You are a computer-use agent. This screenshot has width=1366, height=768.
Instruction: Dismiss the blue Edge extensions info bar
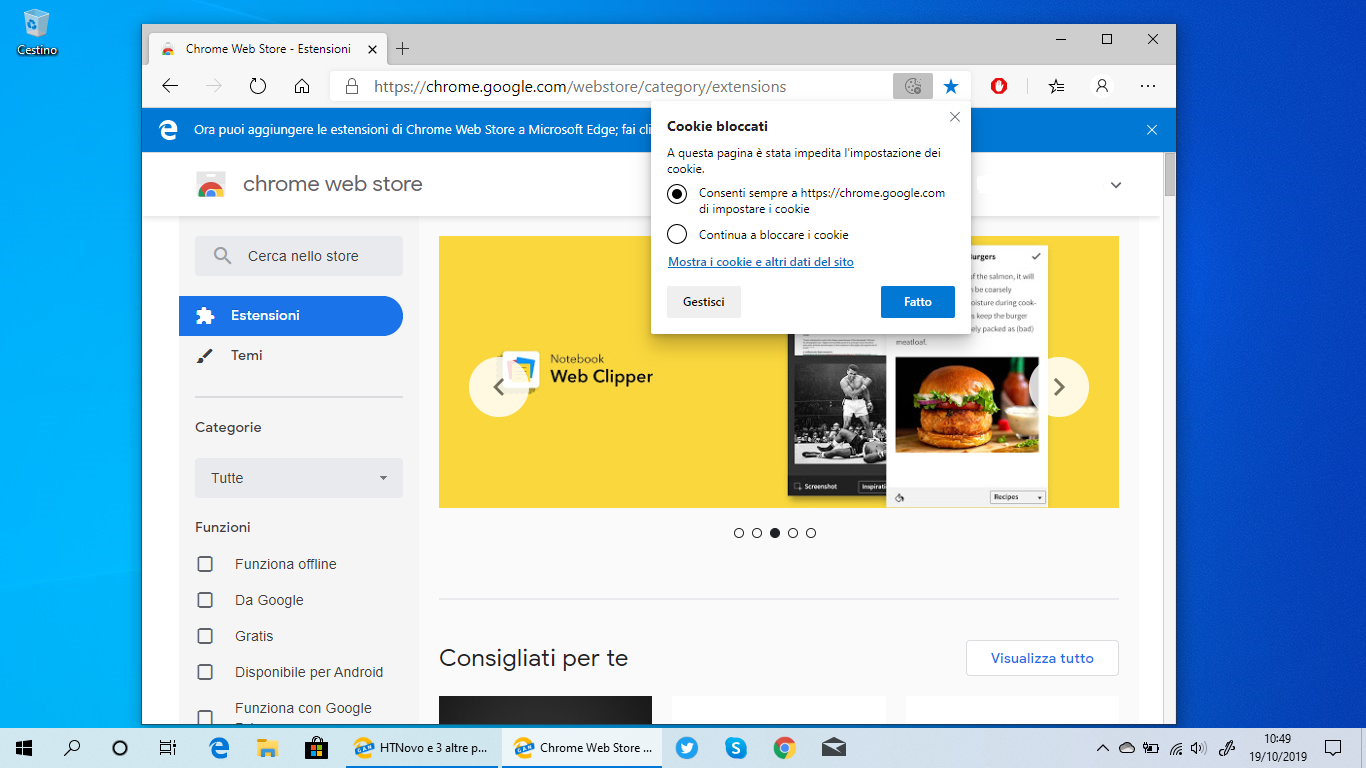pos(1152,130)
